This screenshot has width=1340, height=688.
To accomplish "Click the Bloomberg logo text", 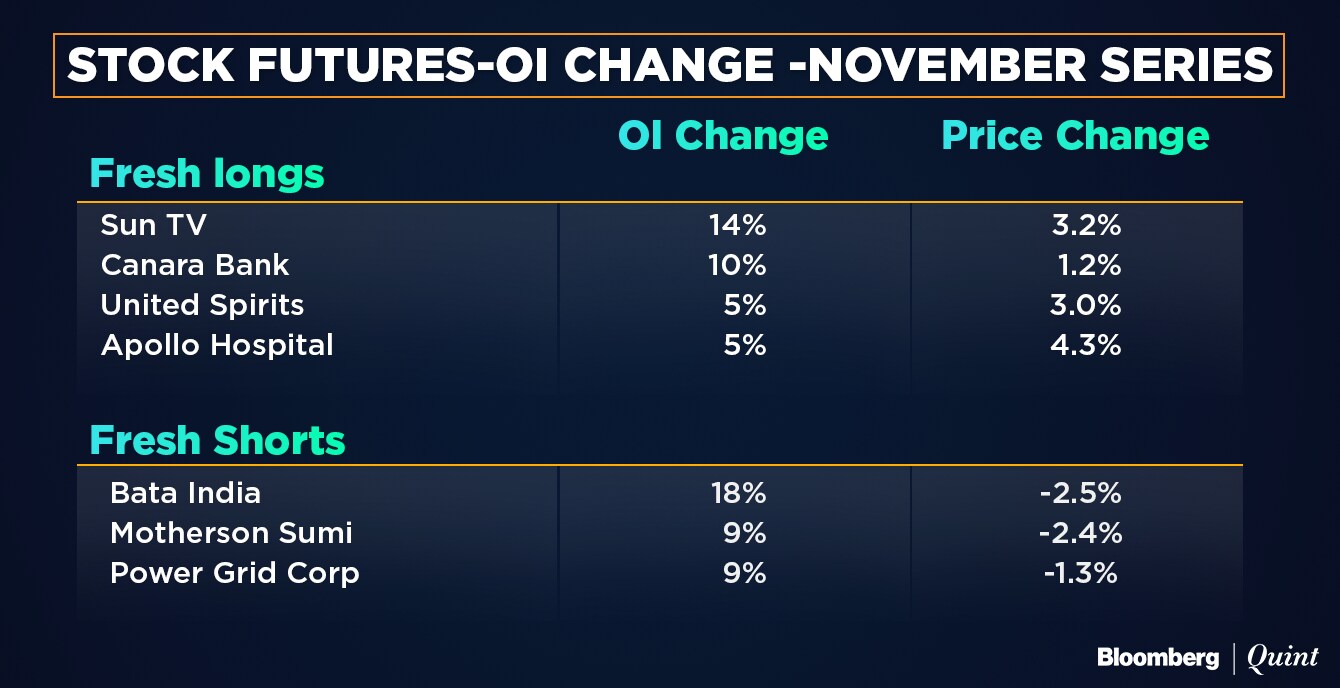I will click(1158, 658).
